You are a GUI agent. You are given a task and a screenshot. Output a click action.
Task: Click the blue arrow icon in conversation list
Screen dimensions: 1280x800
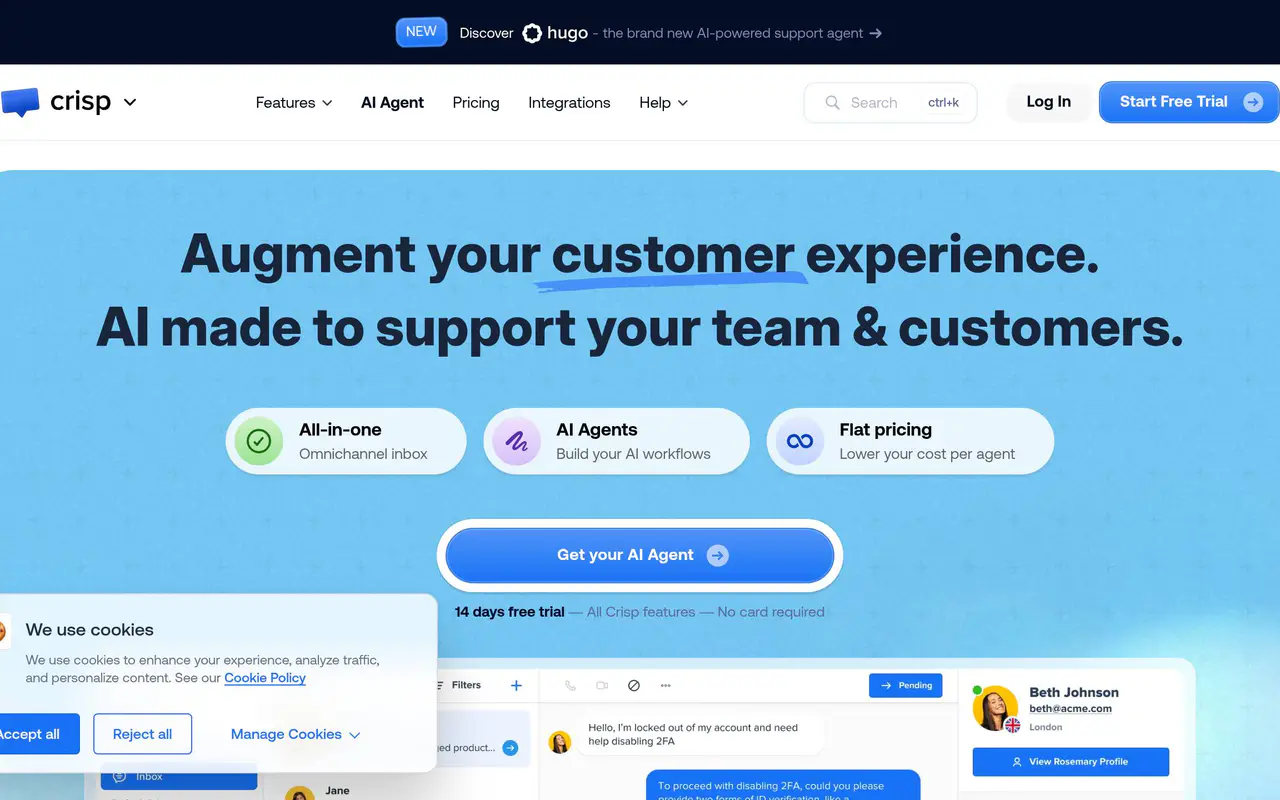[x=510, y=748]
